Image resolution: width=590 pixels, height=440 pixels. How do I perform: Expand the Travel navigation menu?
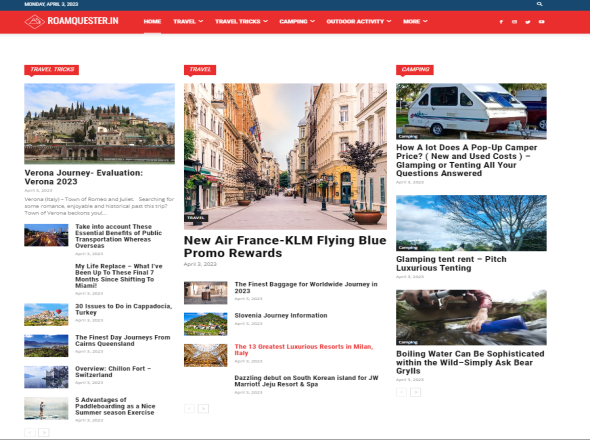(188, 21)
